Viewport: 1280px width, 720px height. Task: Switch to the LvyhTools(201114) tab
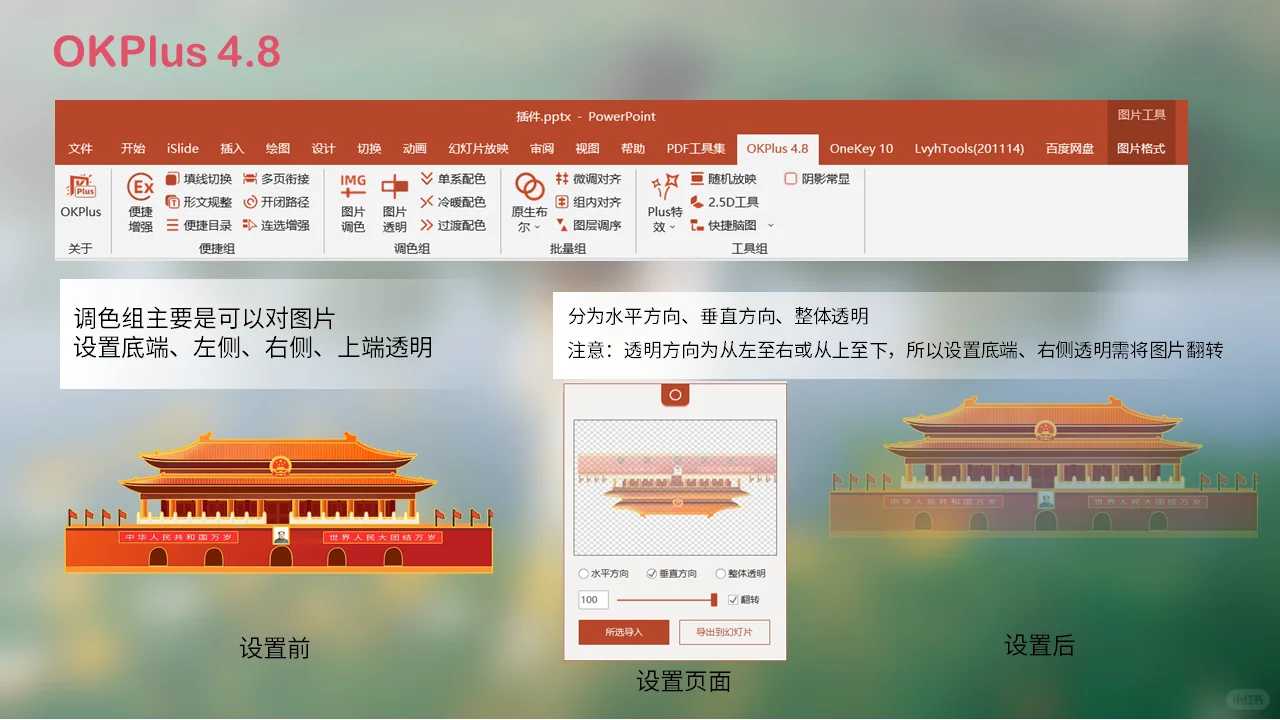[x=969, y=149]
